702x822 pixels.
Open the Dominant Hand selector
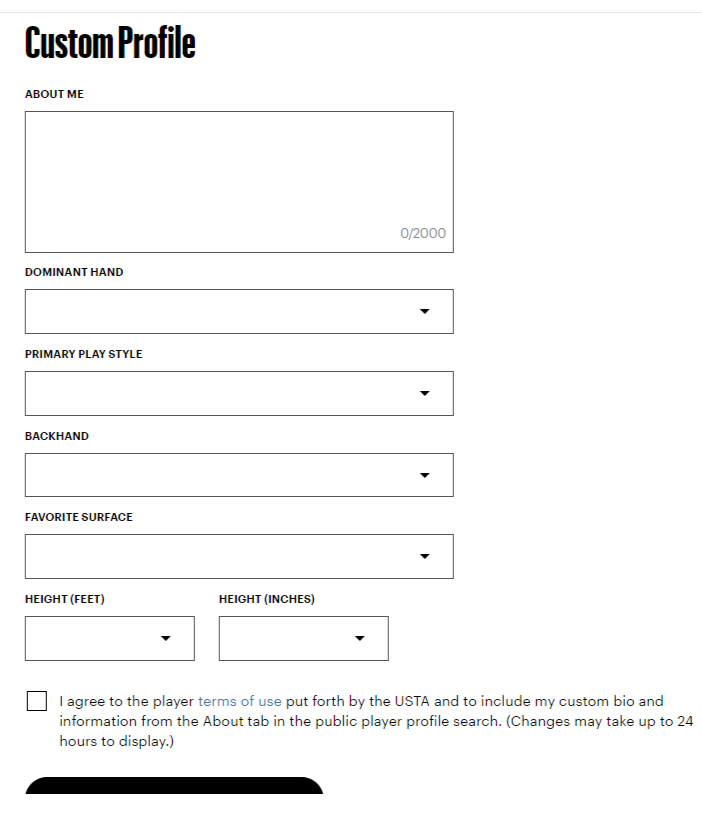[238, 311]
